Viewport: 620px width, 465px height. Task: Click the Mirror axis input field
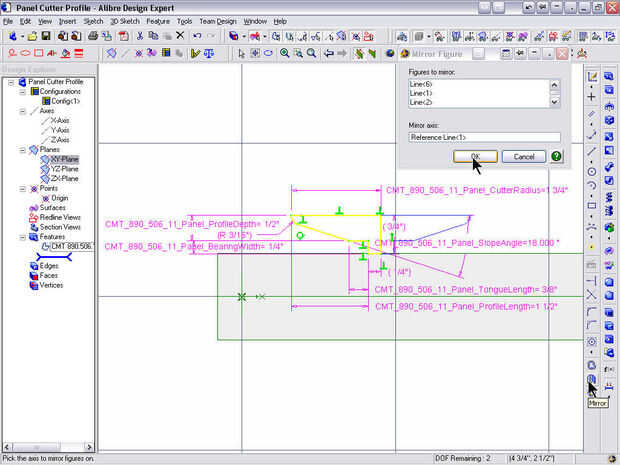click(484, 136)
